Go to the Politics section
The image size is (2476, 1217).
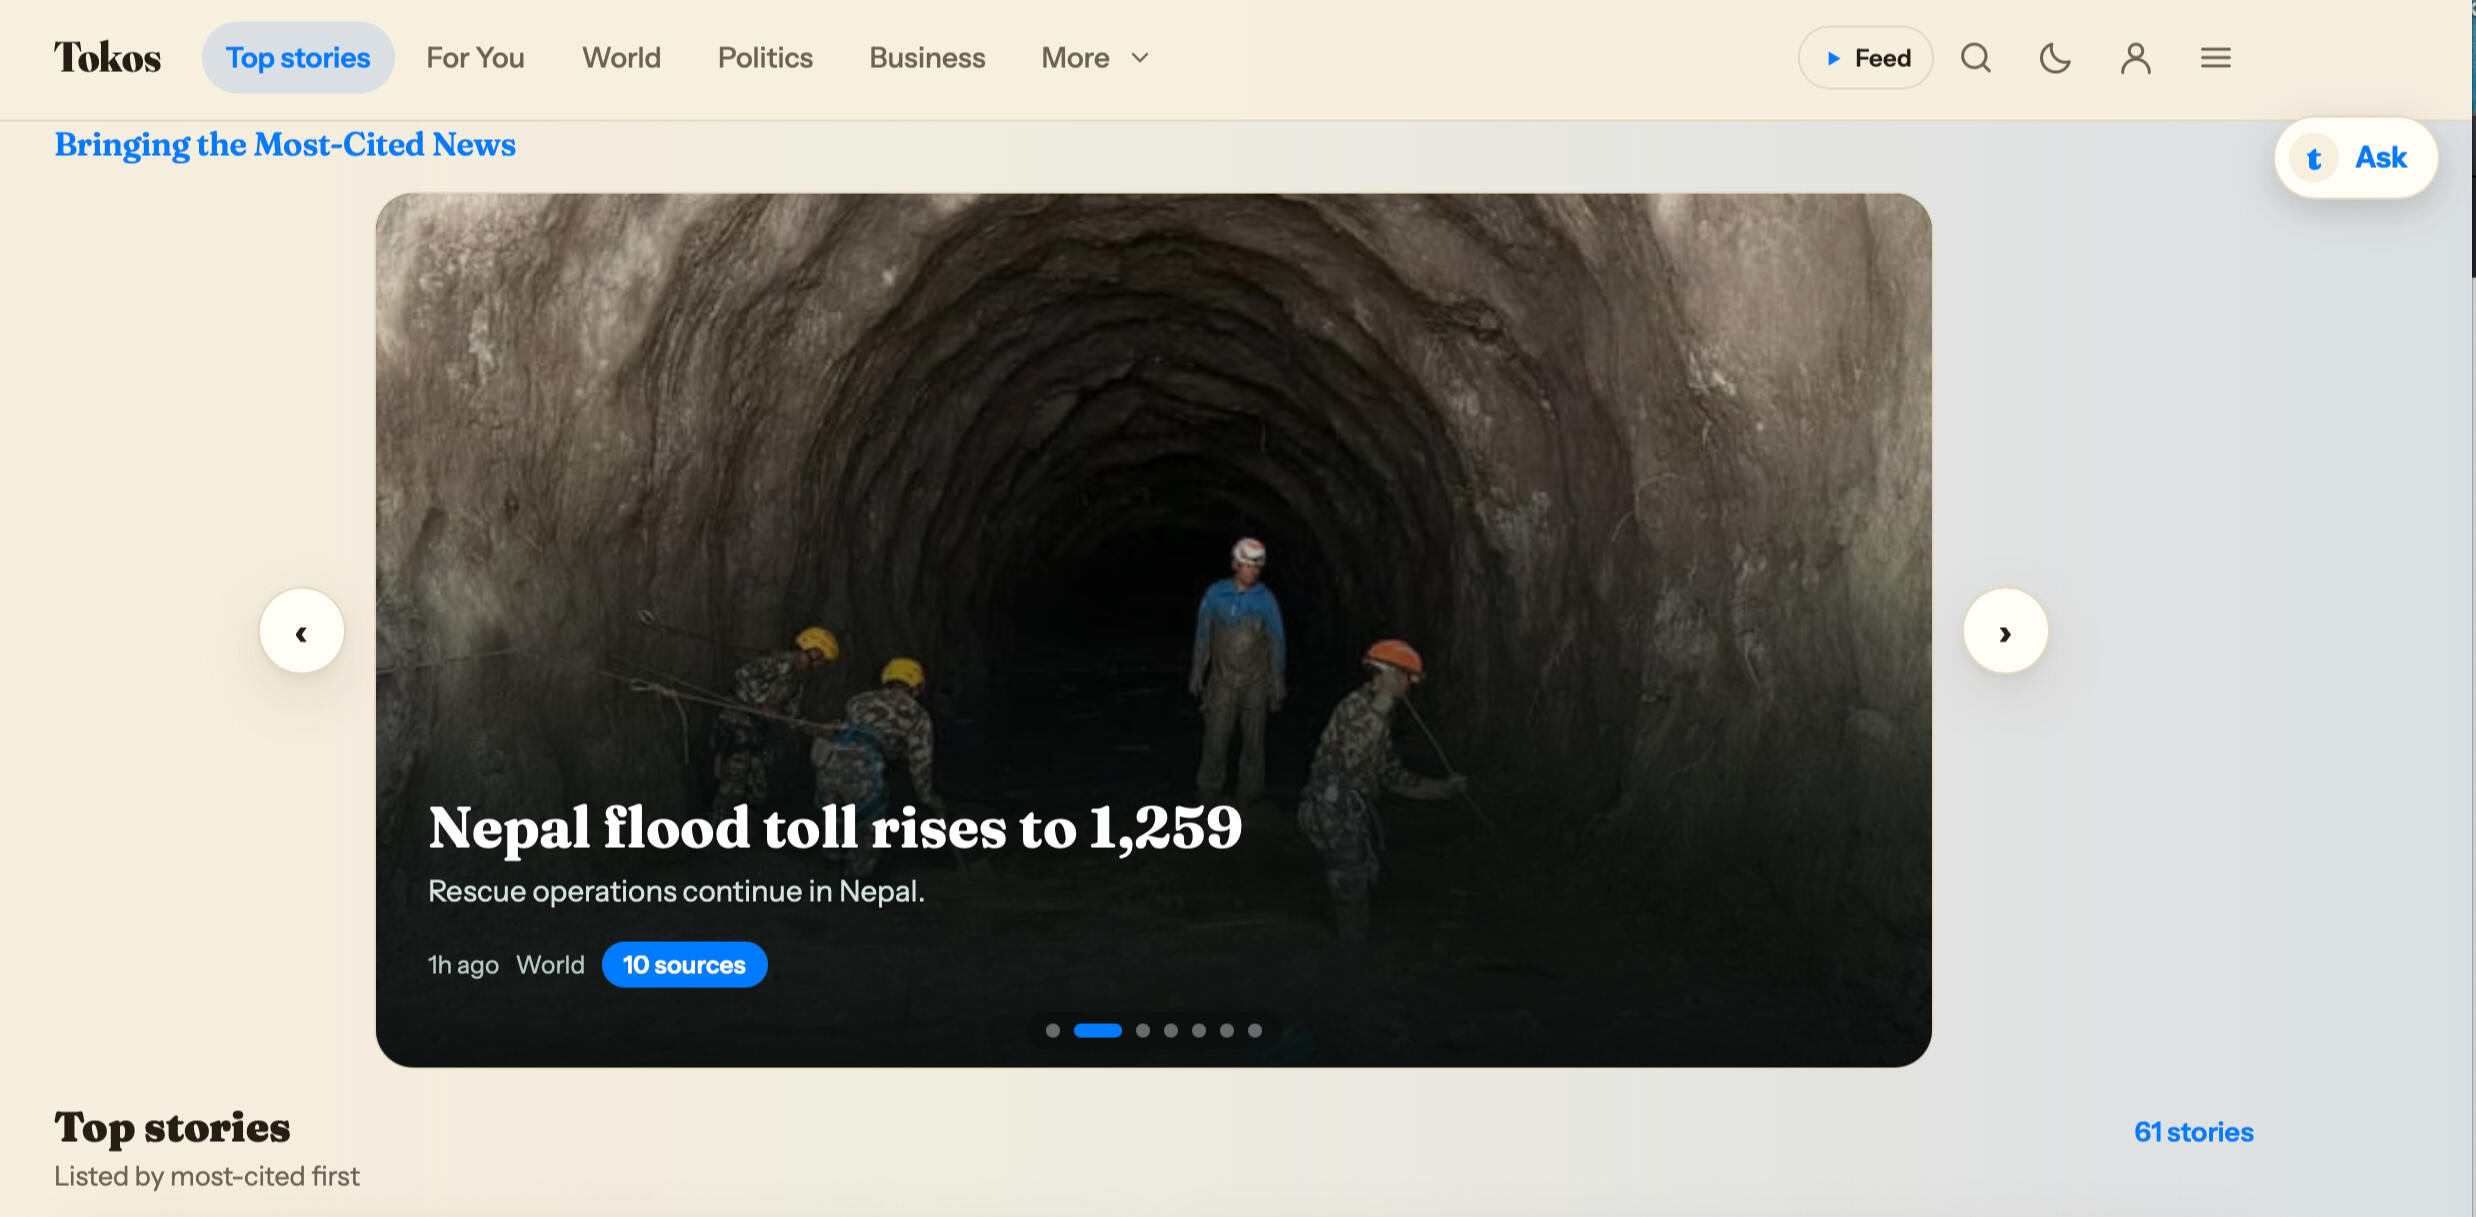coord(765,58)
